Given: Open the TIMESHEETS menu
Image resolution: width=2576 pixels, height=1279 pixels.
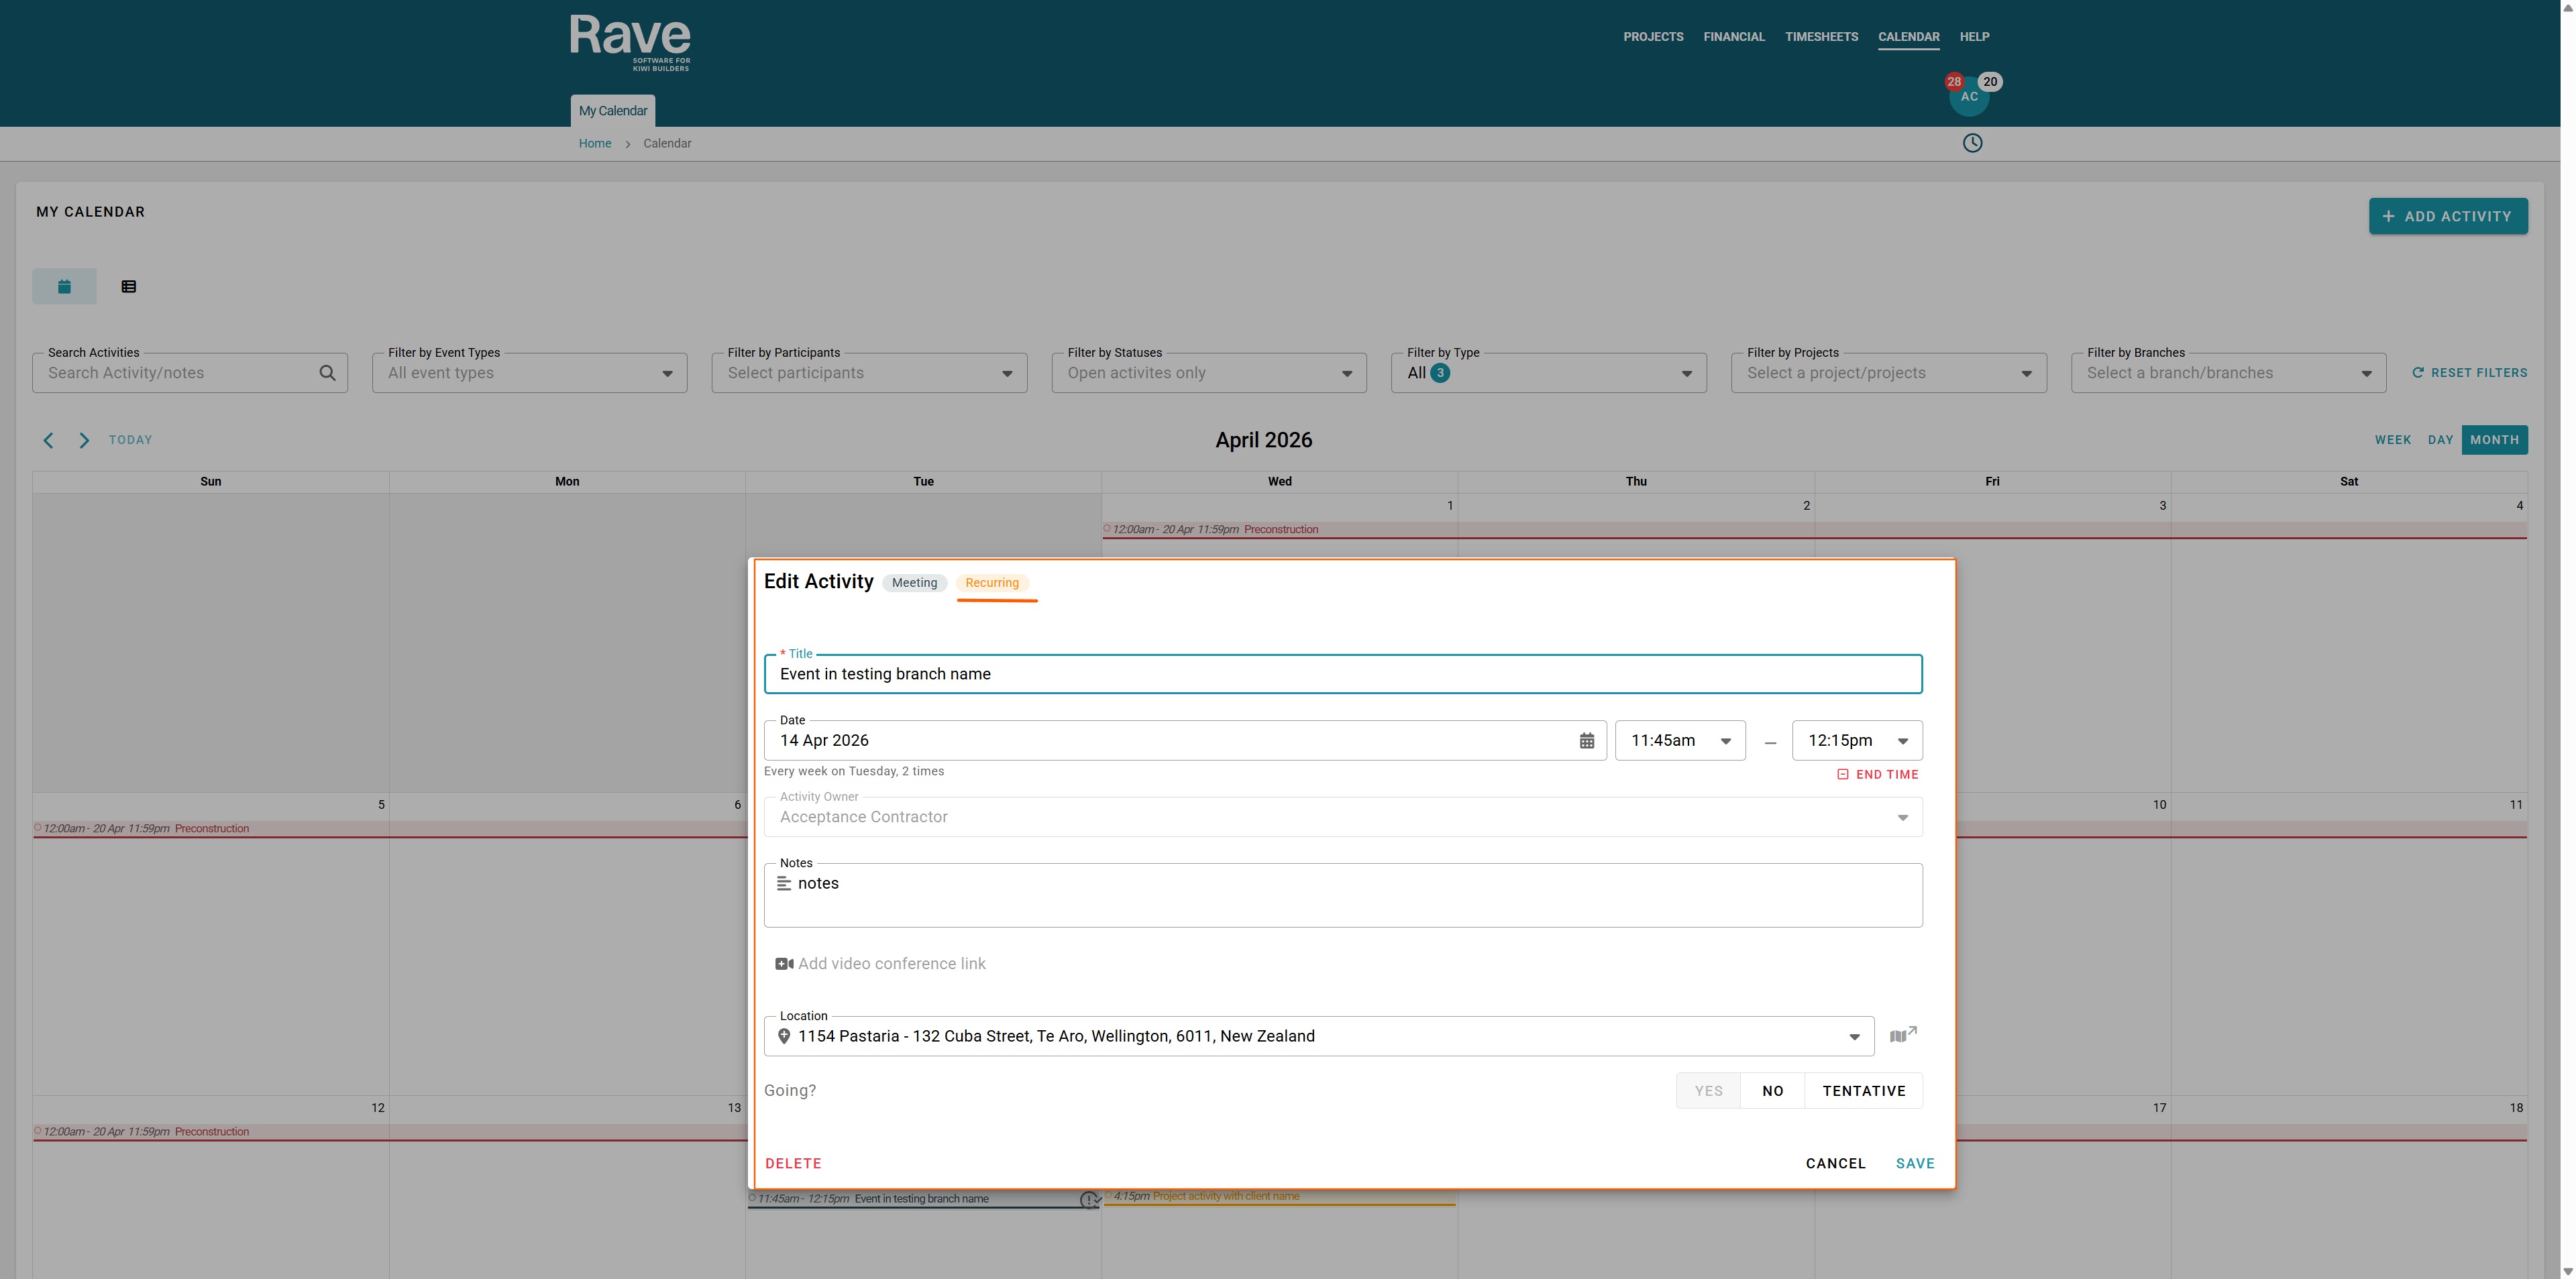Looking at the screenshot, I should (1821, 37).
